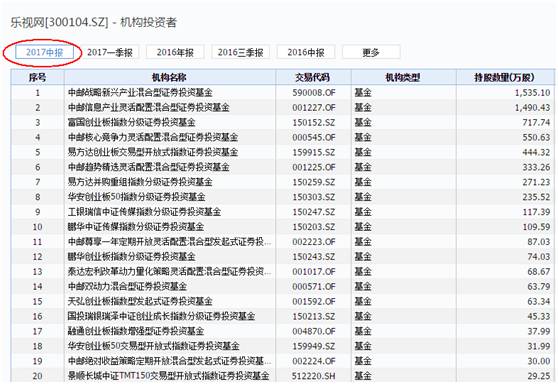Viewport: 558px width, 384px height.
Task: Open the 2016年报 tab
Action: click(x=175, y=52)
